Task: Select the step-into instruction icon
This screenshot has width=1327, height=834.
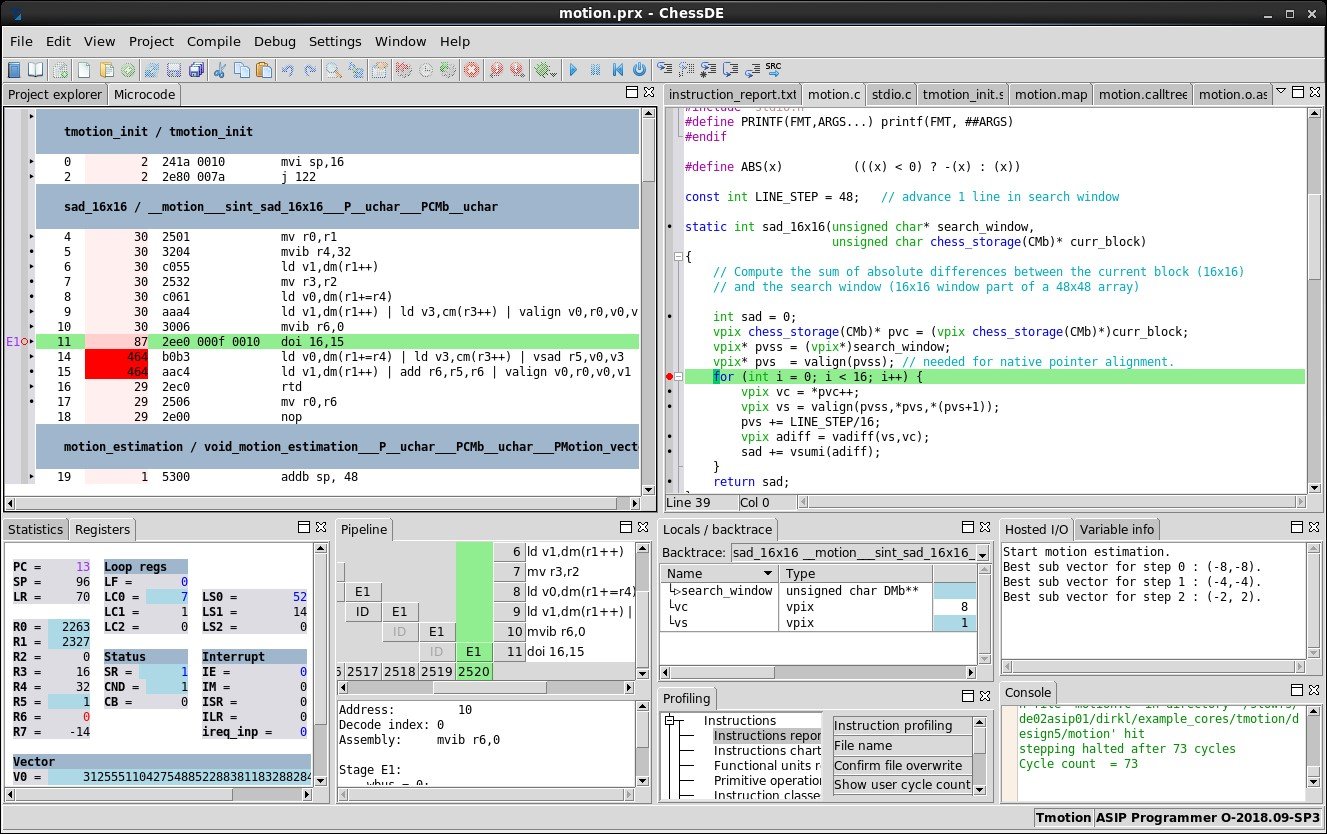Action: click(663, 68)
